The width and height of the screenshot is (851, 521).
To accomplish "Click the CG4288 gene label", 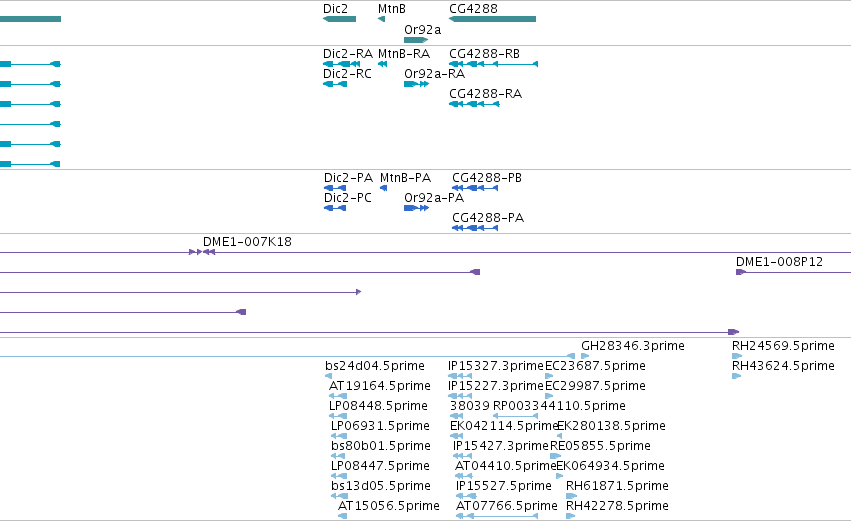I will [x=473, y=9].
